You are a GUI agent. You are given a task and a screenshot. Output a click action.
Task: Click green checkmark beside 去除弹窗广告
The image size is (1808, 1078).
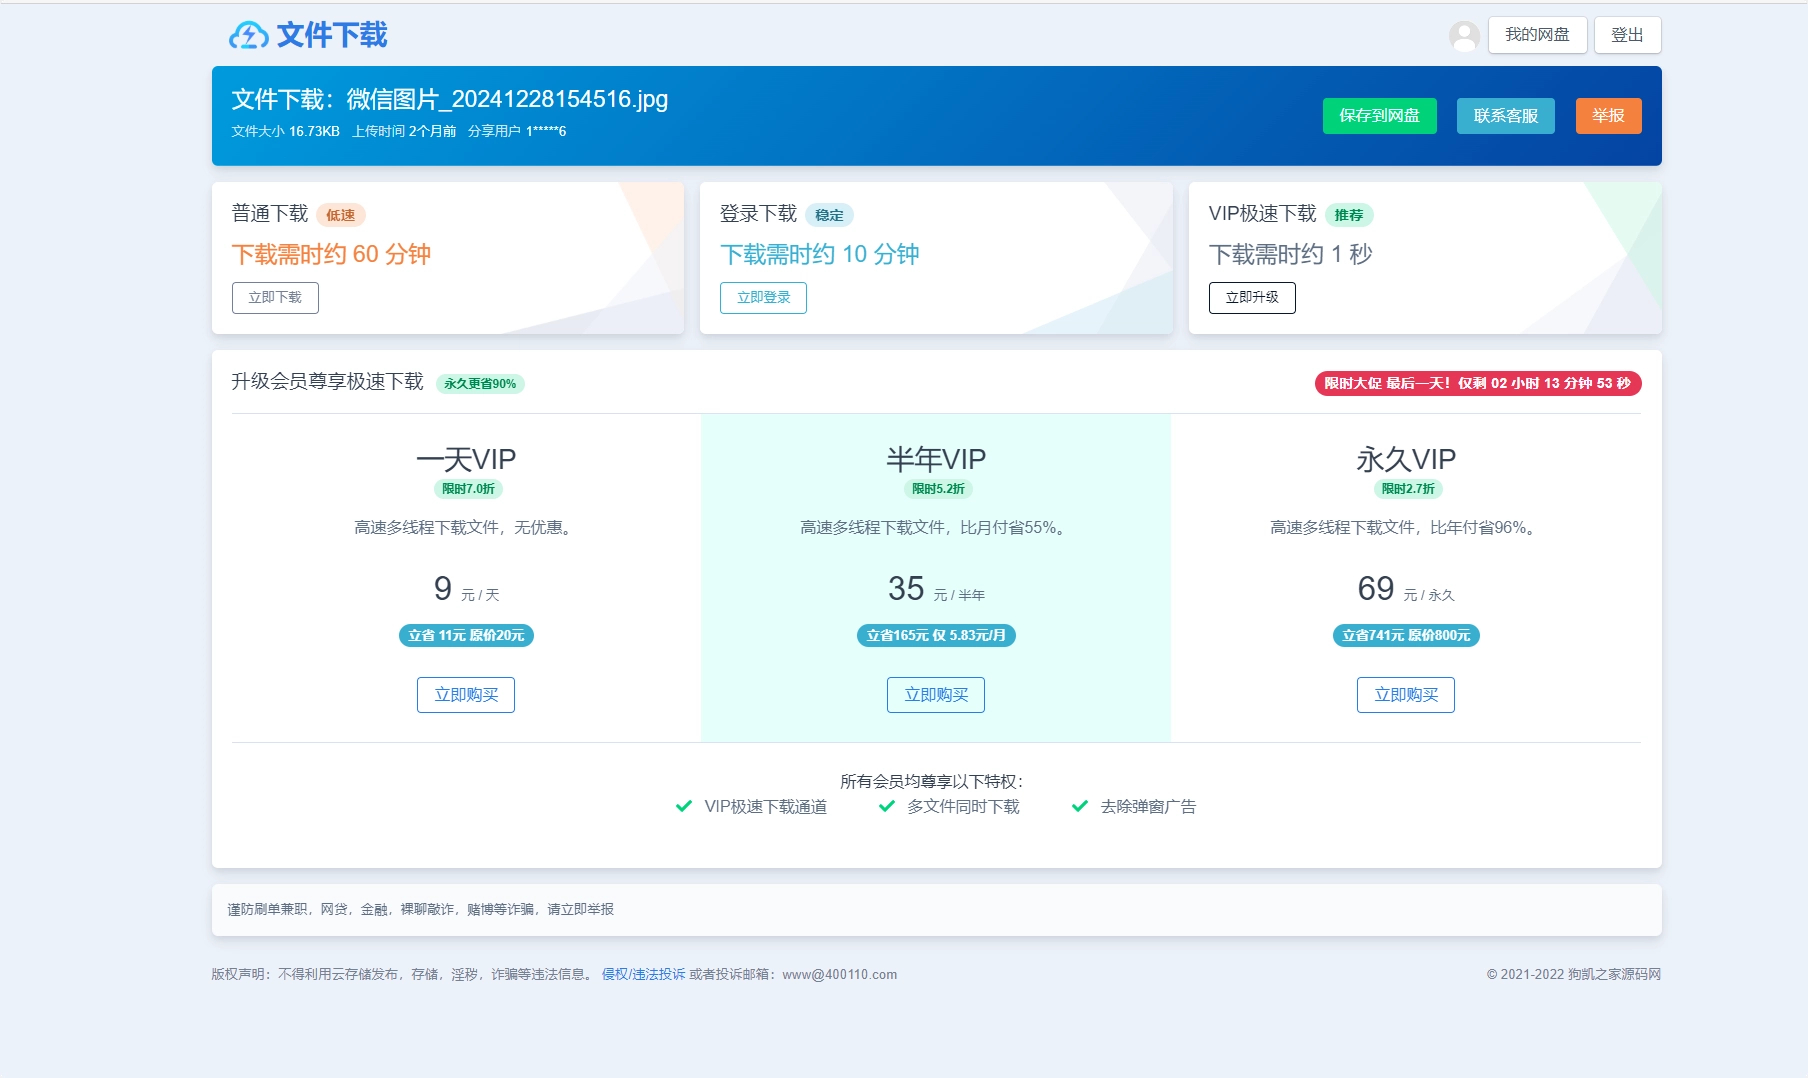coord(1080,806)
